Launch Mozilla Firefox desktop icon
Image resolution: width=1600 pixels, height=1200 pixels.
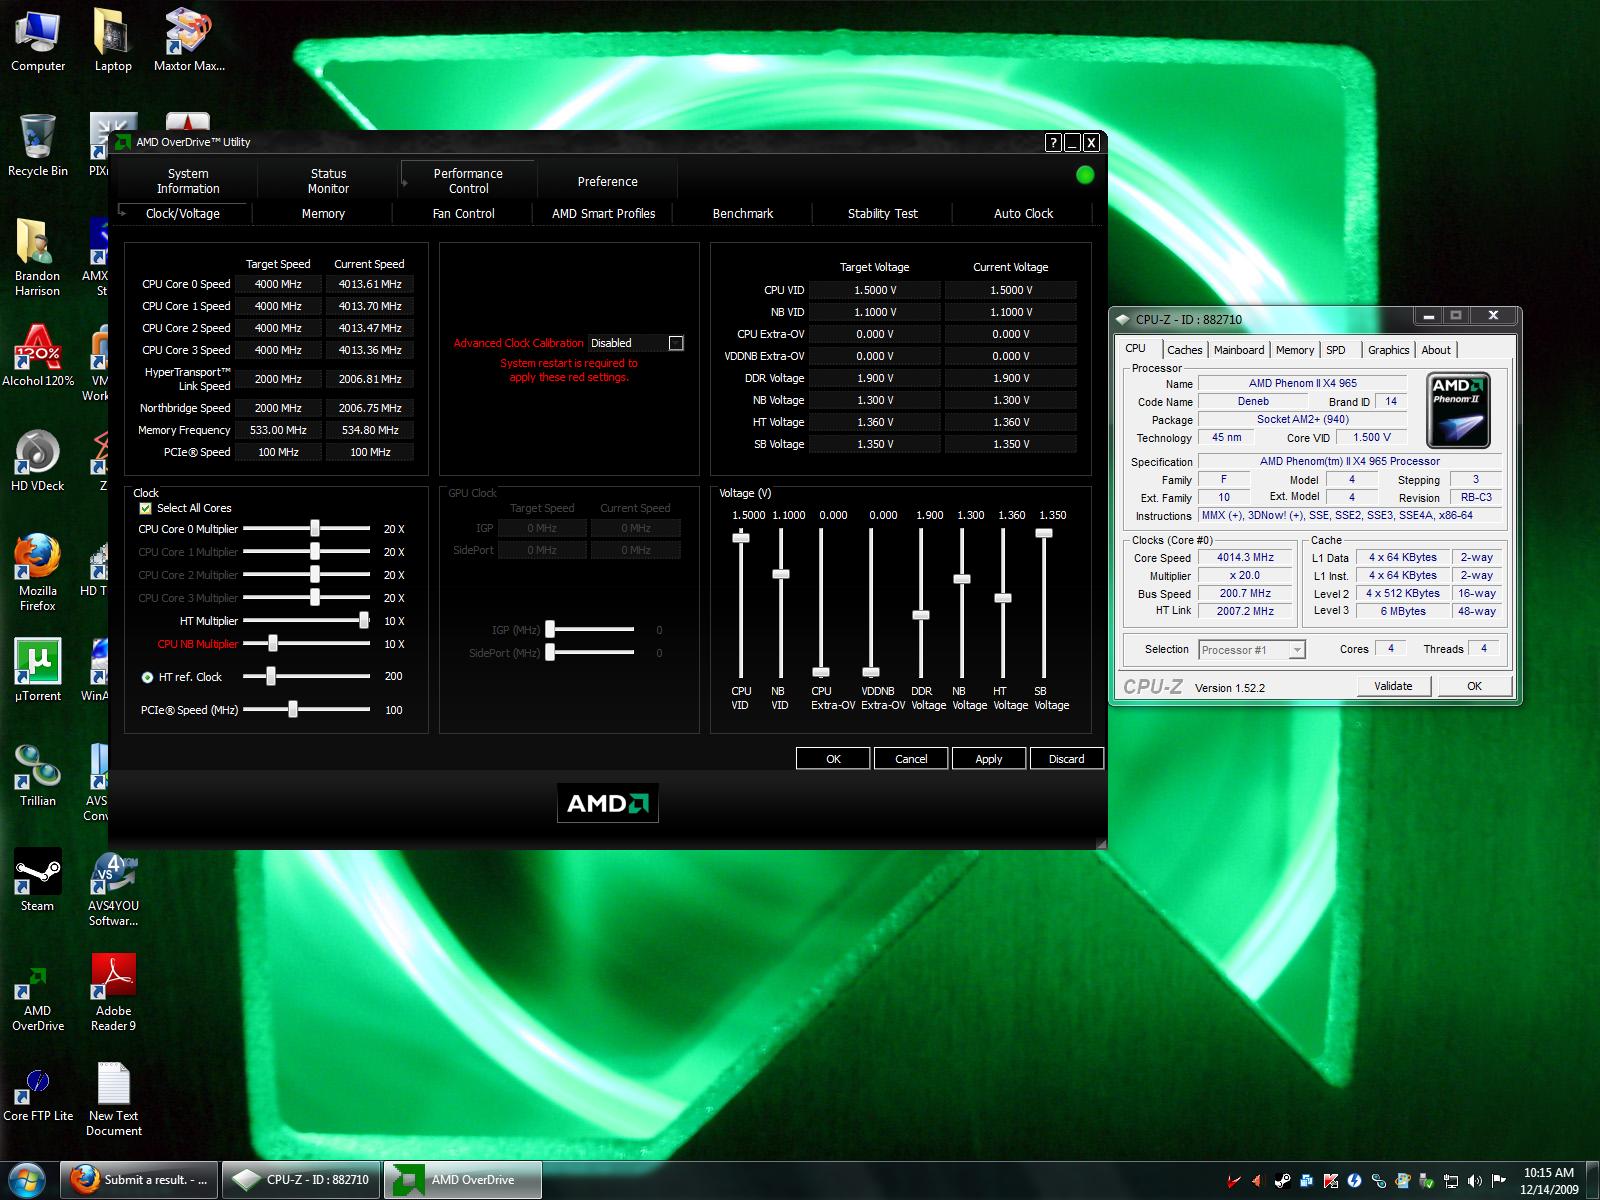pos(38,572)
